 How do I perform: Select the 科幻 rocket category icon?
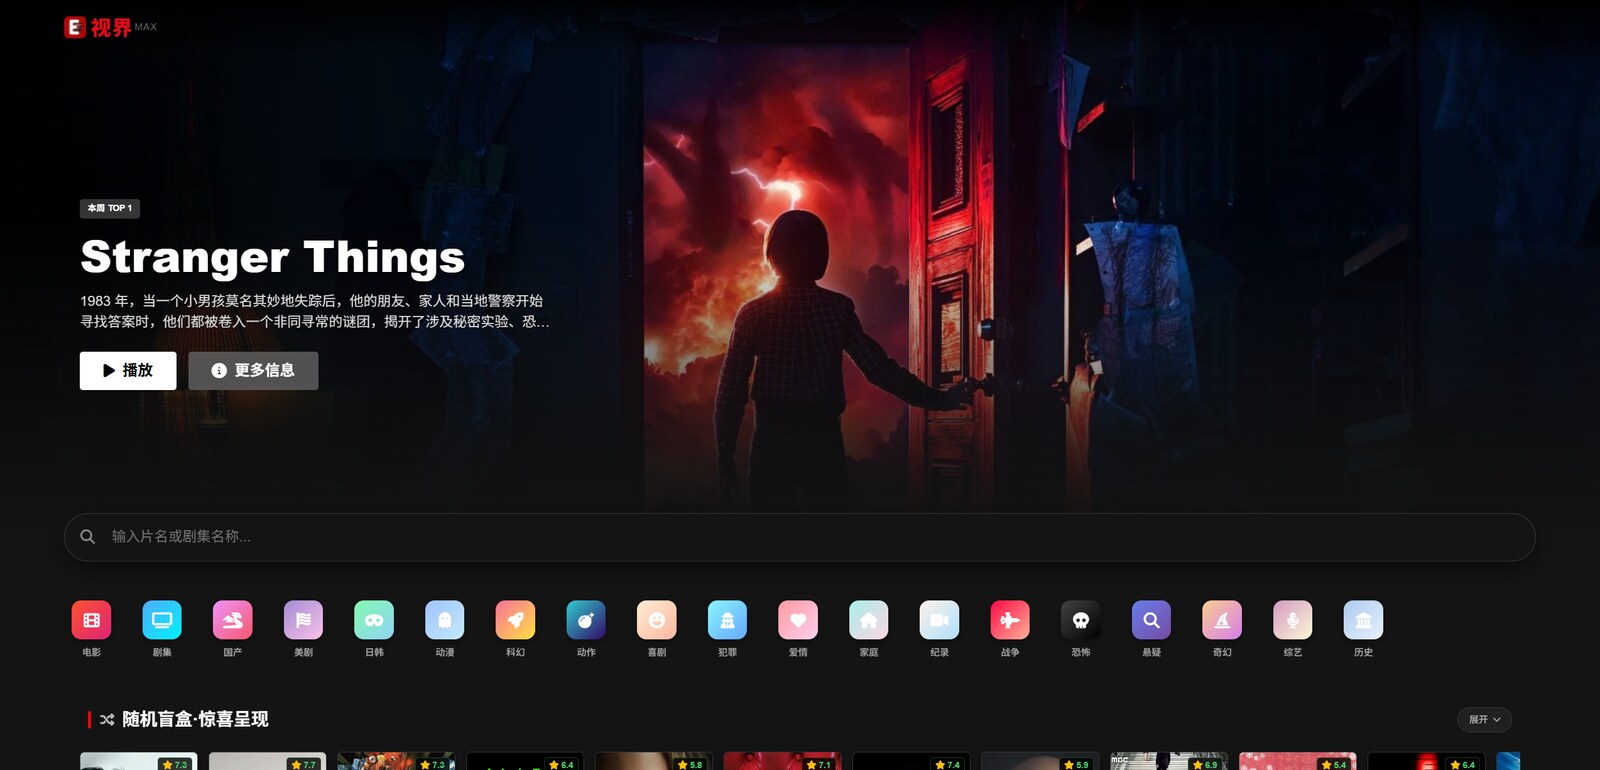click(x=515, y=620)
